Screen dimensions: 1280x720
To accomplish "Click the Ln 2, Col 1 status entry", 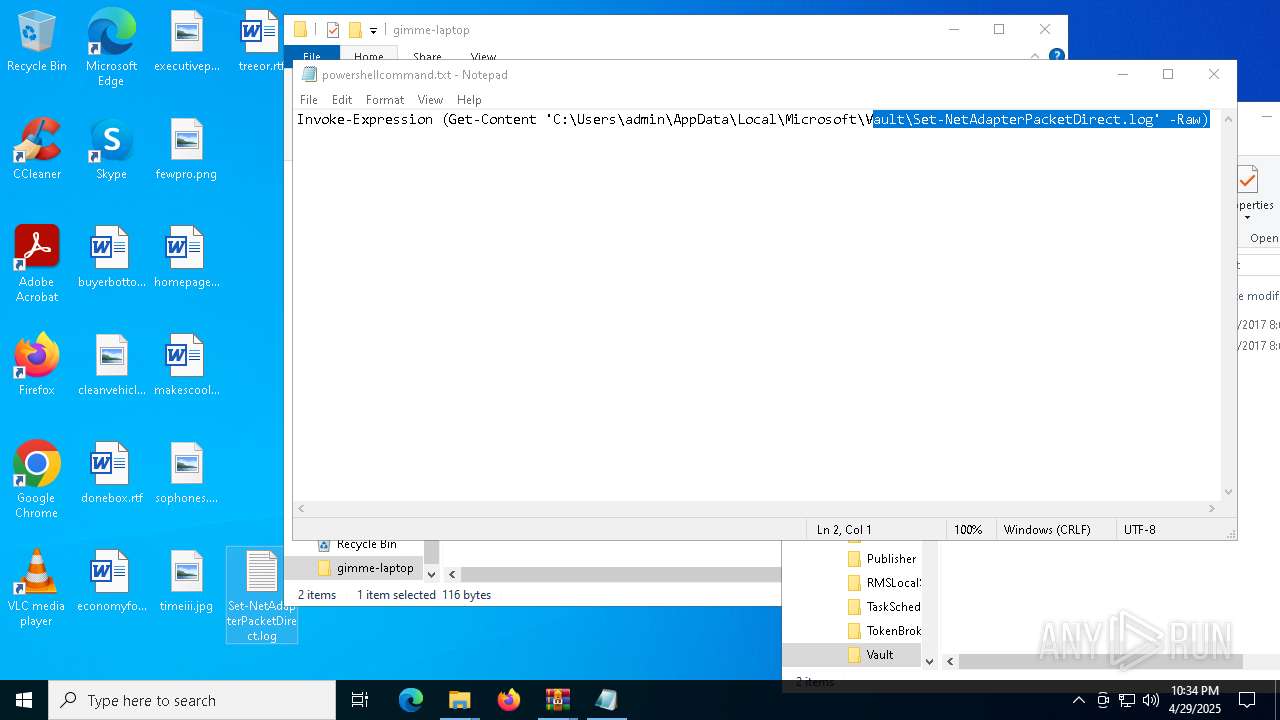I will (844, 530).
